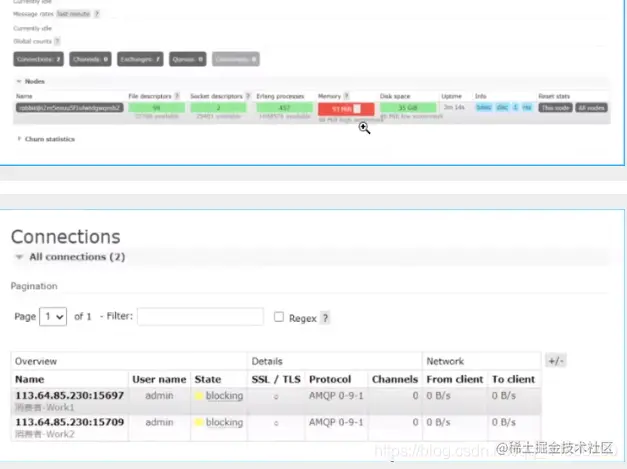The width and height of the screenshot is (627, 469).
Task: Click the rss info tag in Nodes row
Action: [527, 108]
